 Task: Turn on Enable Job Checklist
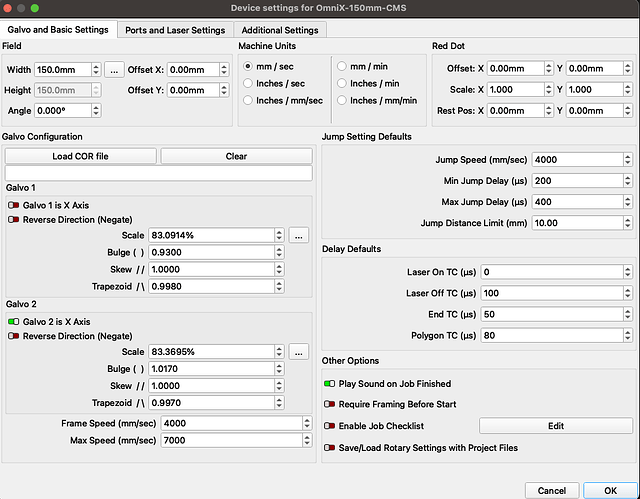(x=329, y=426)
